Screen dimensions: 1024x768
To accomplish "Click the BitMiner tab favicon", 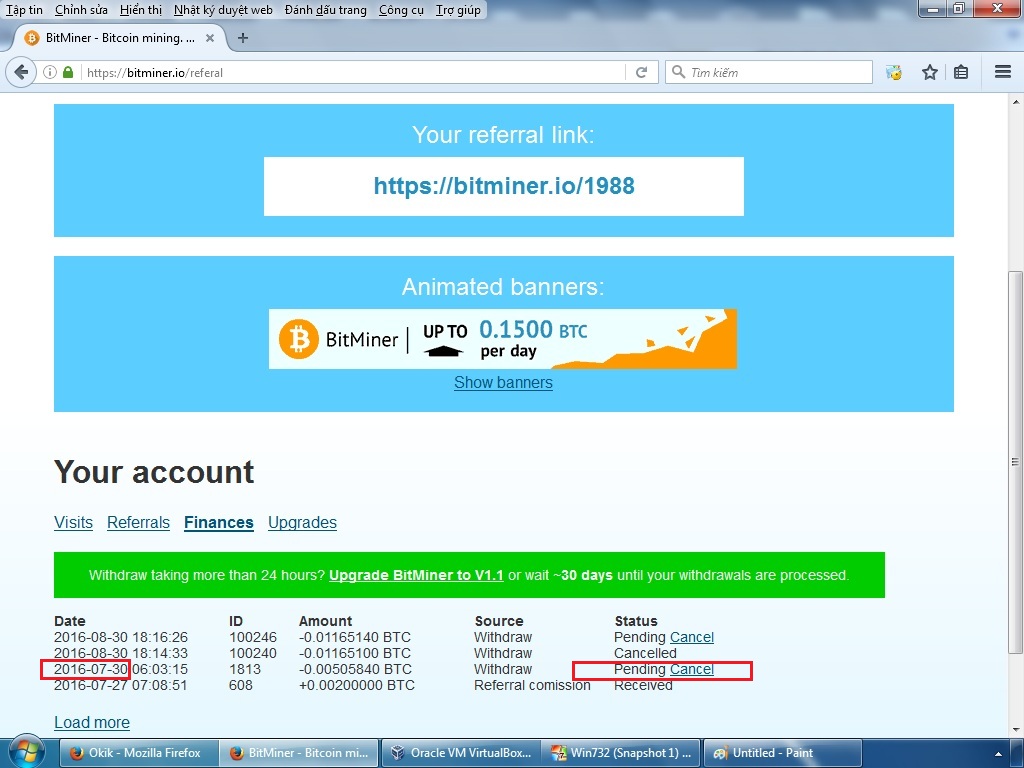I will 31,38.
